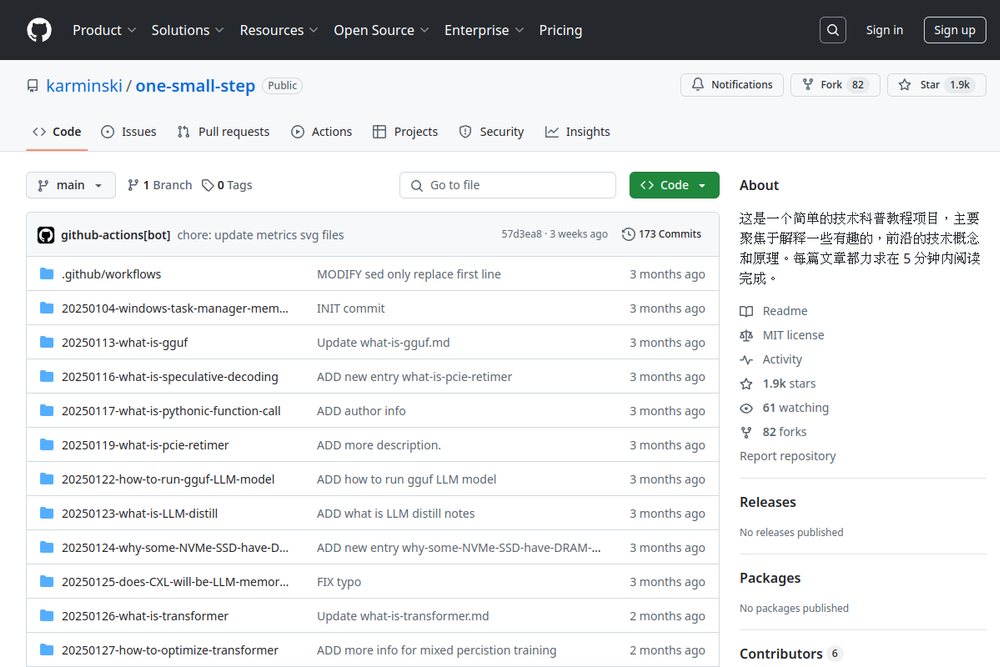Click the star icon beside 1.9k stars

746,384
